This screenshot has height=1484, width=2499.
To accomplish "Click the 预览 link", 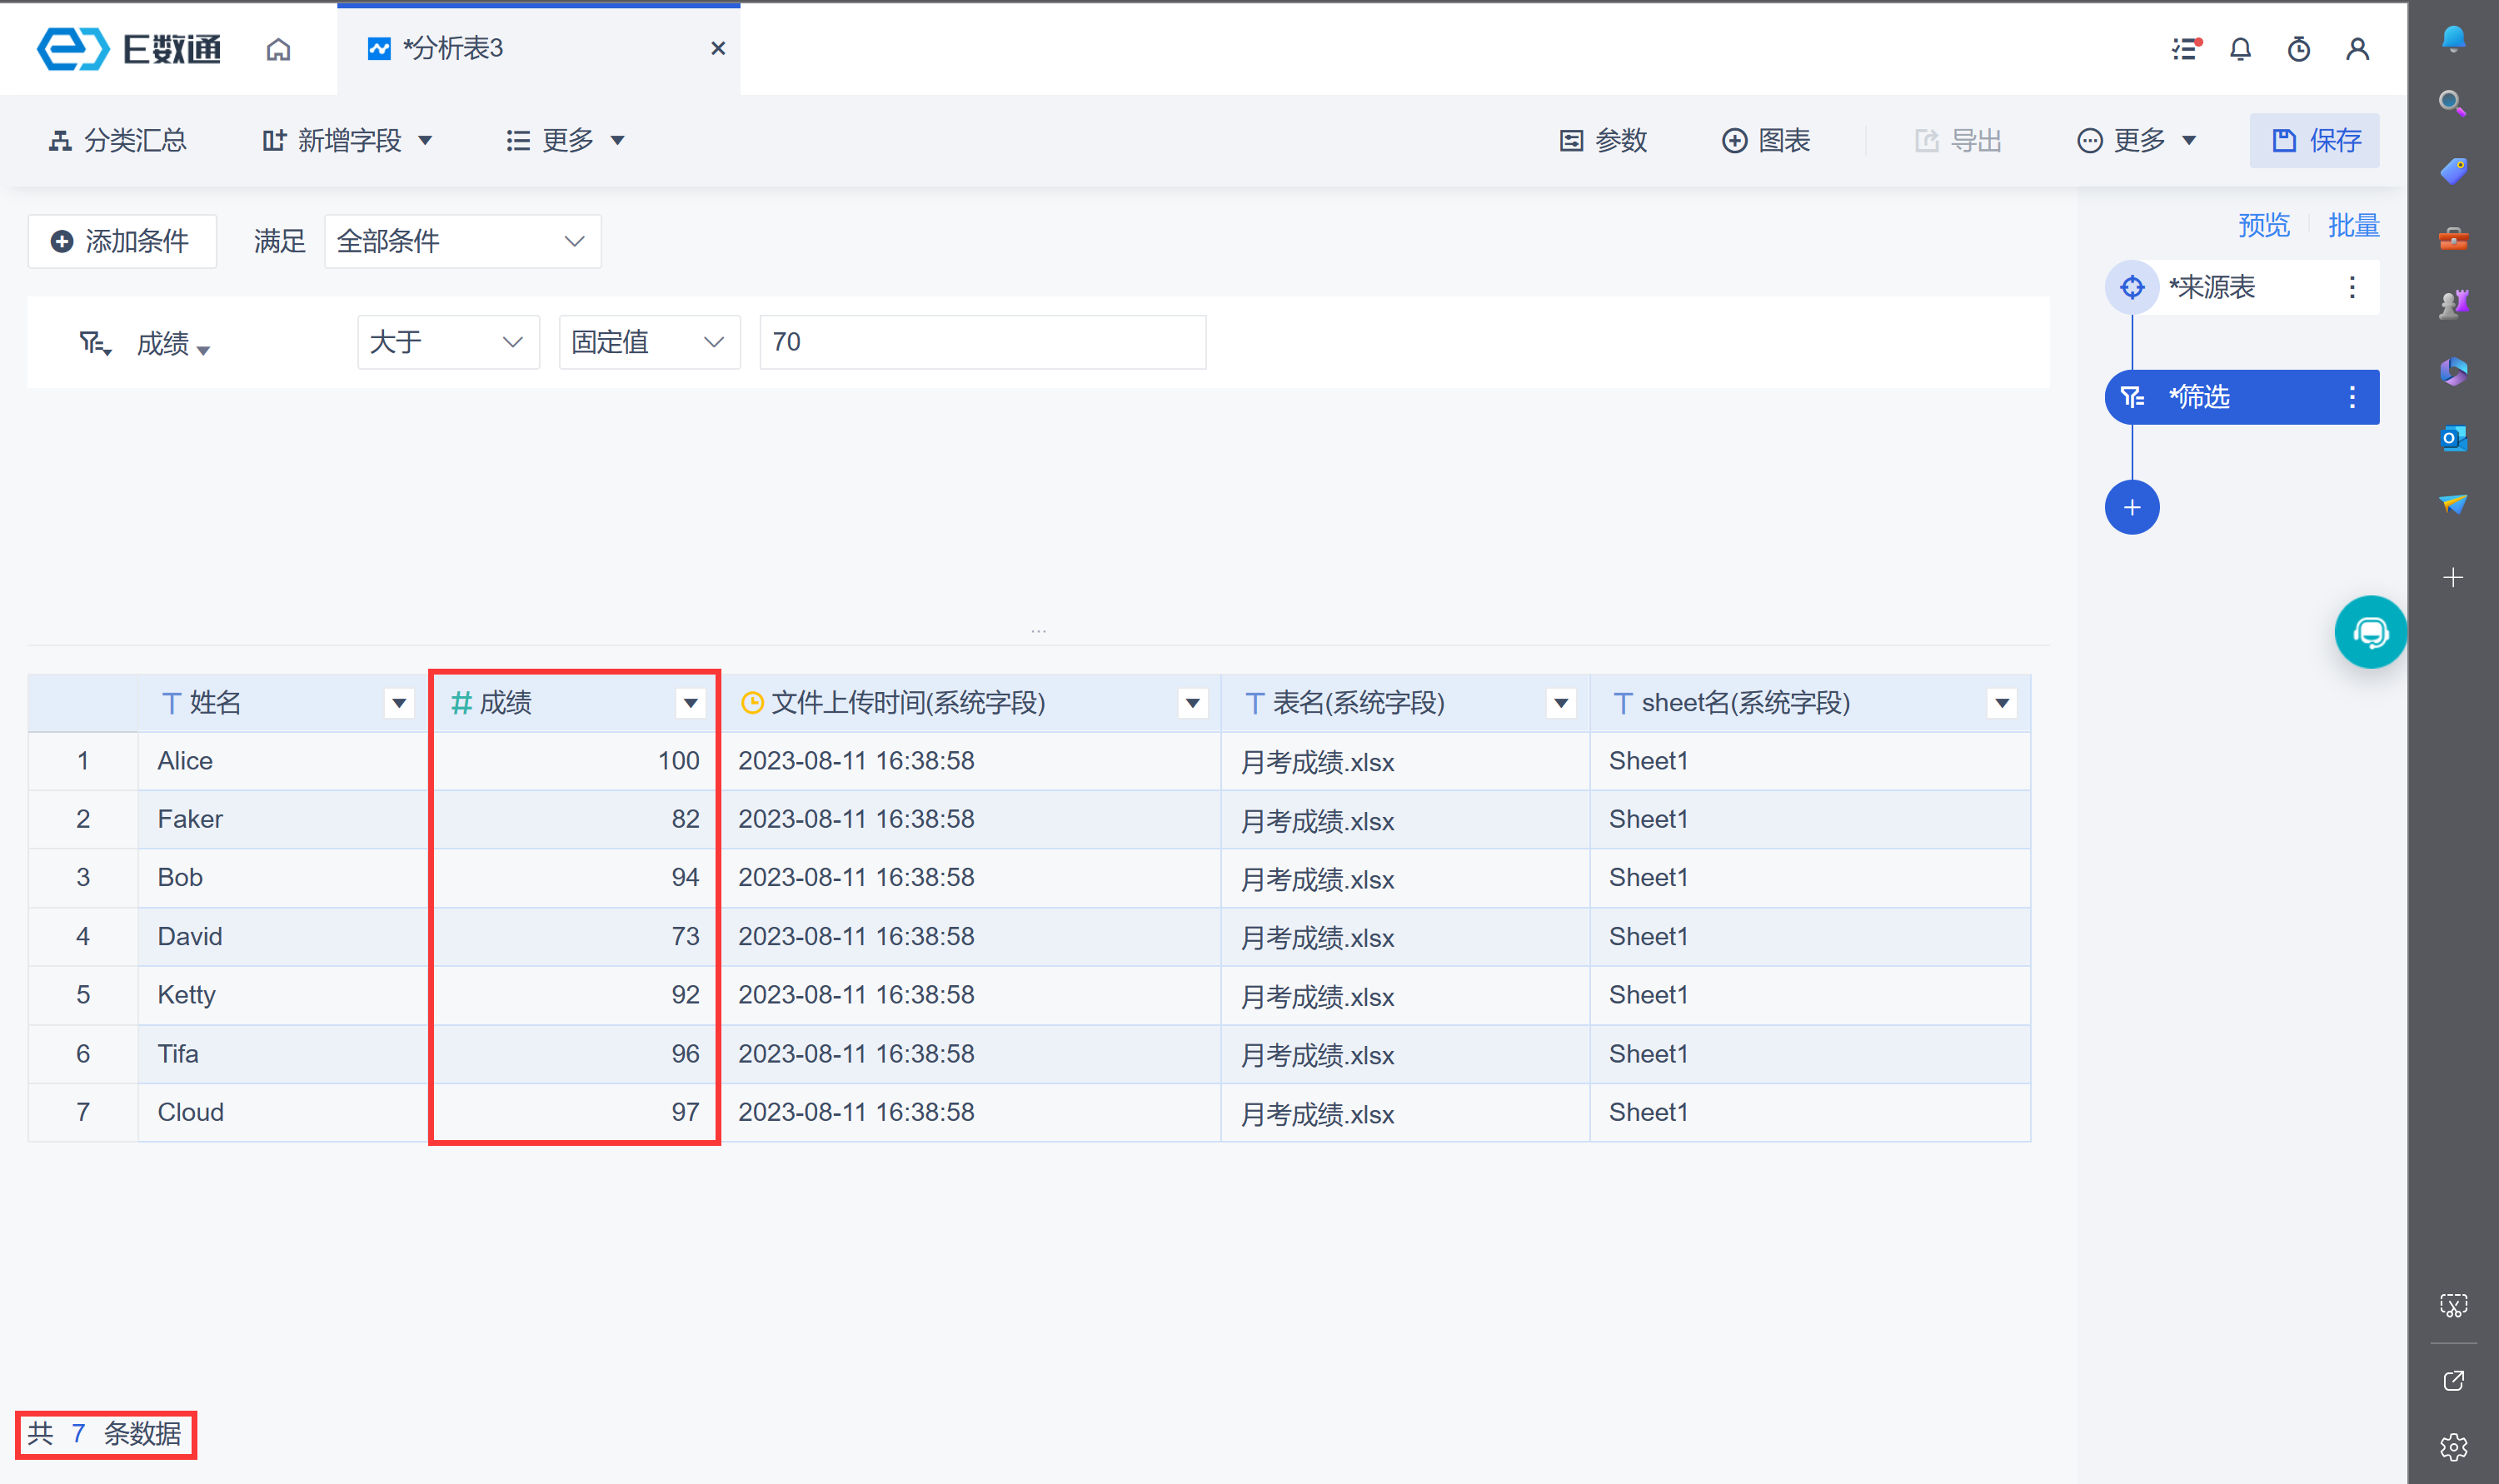I will [2263, 225].
